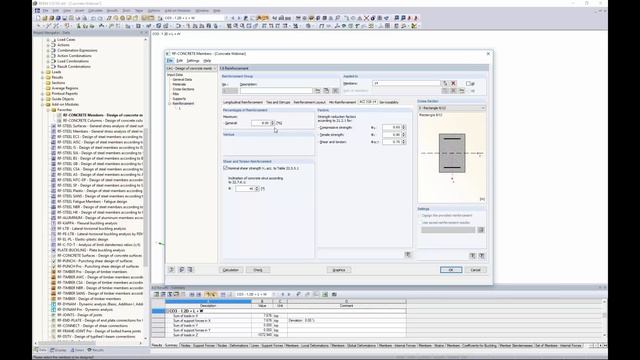This screenshot has width=640, height=360.
Task: Click the RF-PLATE-BUCKLING module icon in the navigator
Action: [x=53, y=250]
